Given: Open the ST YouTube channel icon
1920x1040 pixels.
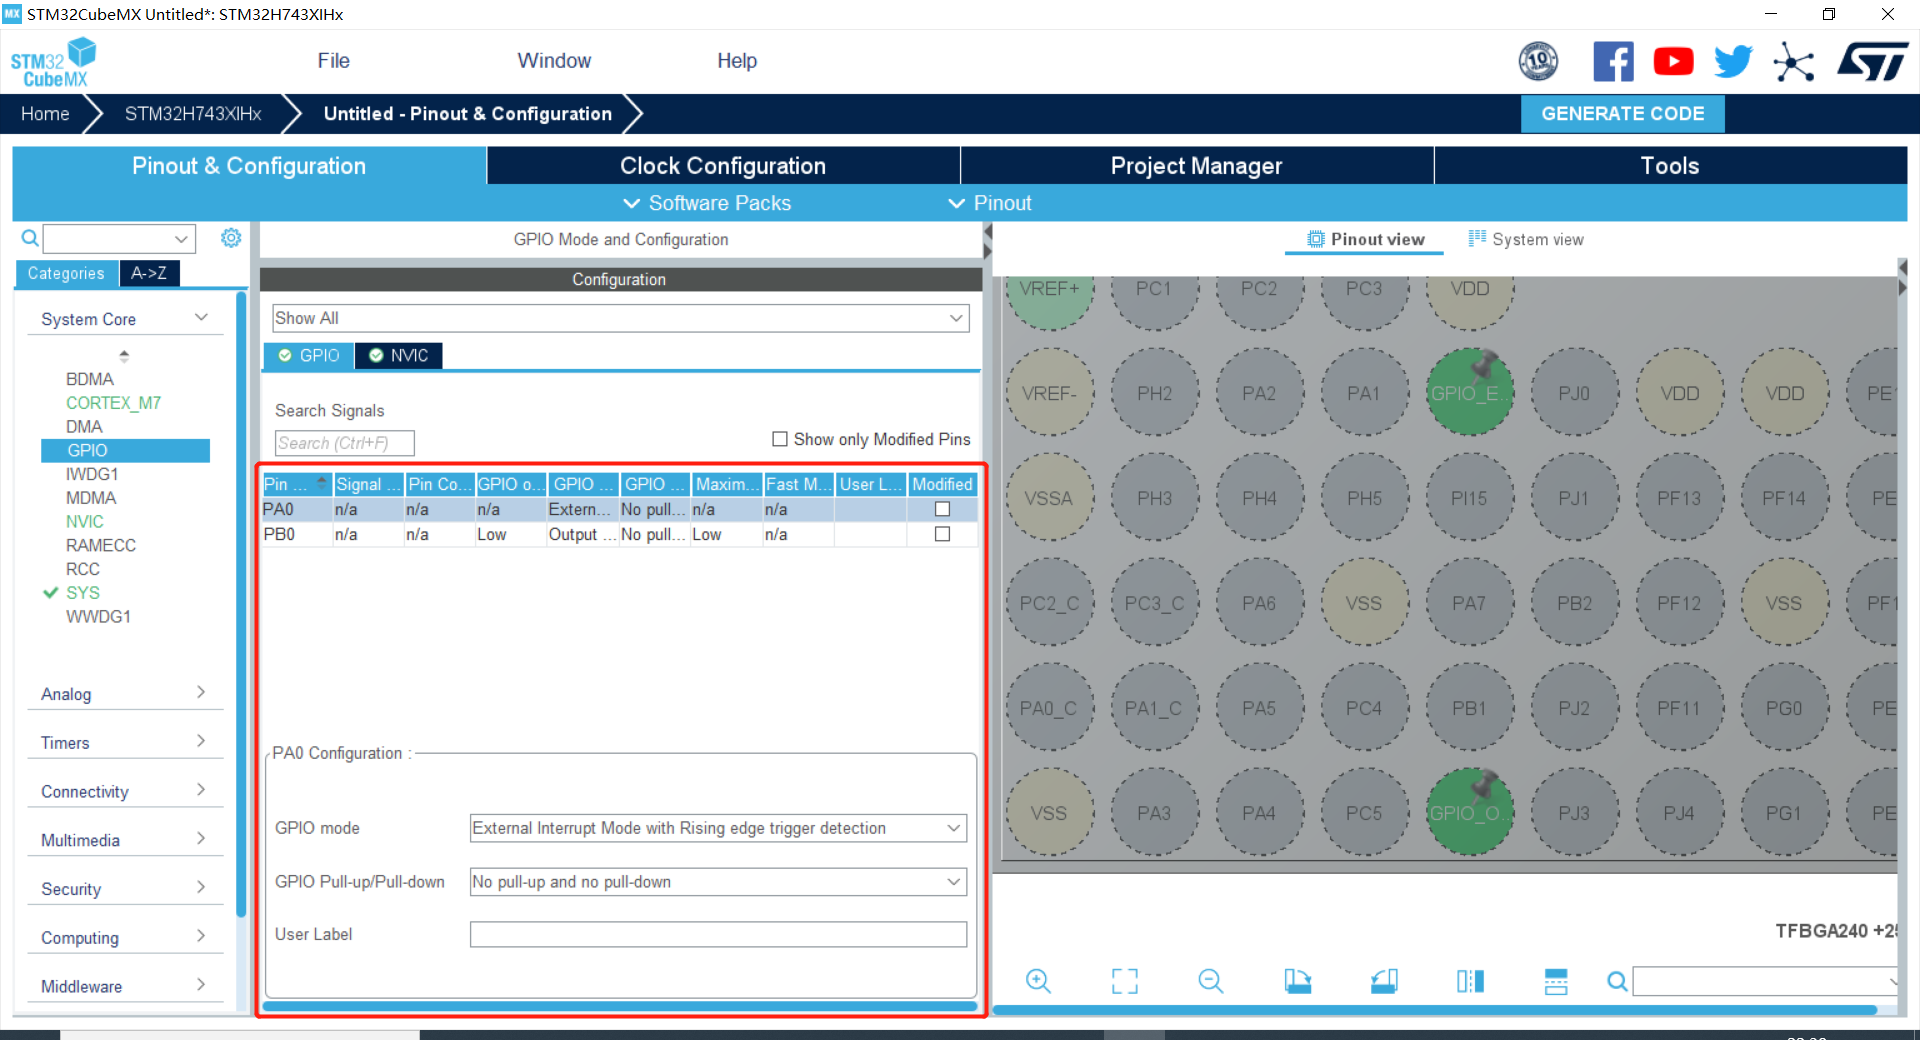Looking at the screenshot, I should (1673, 62).
